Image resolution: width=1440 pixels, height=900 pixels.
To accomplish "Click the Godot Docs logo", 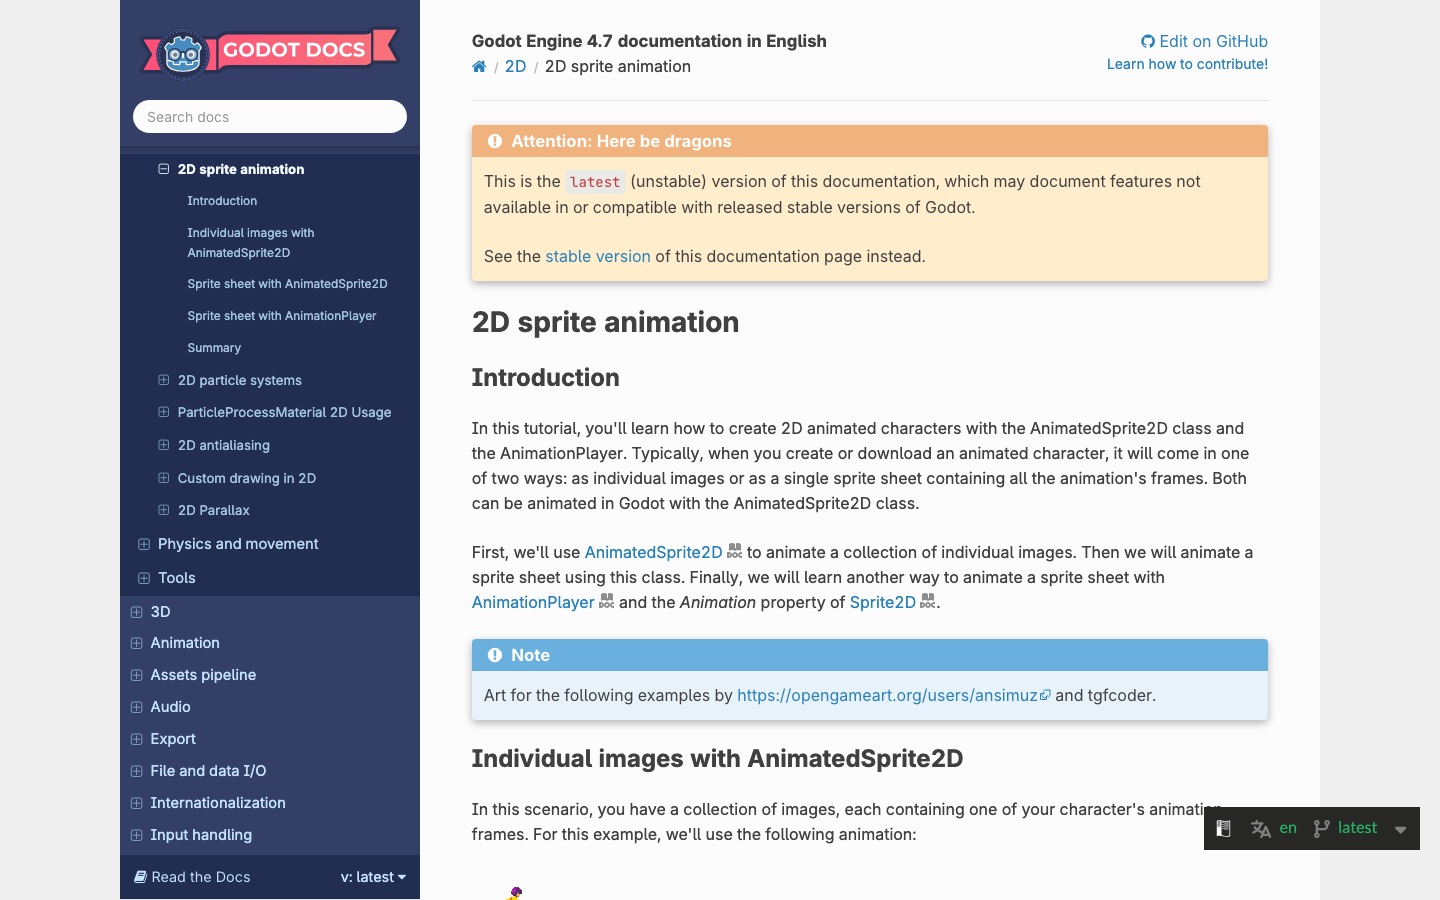I will coord(270,52).
